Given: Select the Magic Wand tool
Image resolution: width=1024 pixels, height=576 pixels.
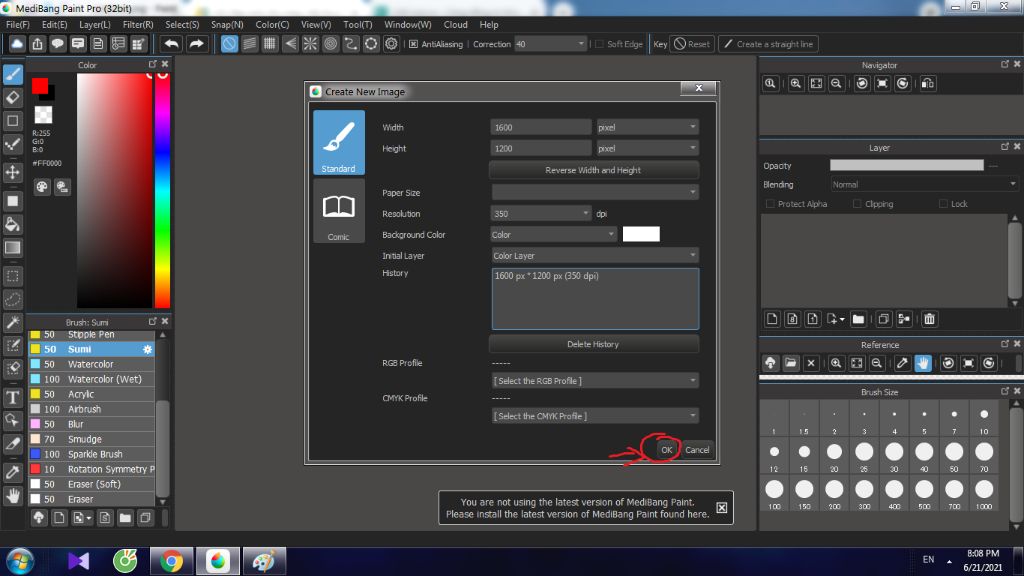Looking at the screenshot, I should click(x=12, y=322).
